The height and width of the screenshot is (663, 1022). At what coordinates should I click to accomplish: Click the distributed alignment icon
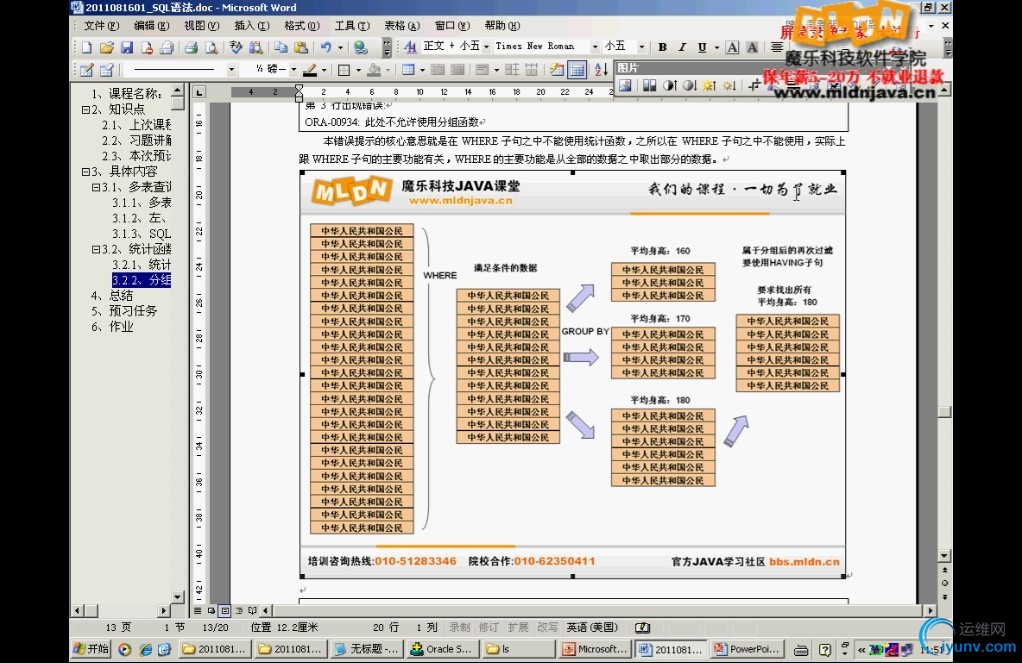(776, 47)
